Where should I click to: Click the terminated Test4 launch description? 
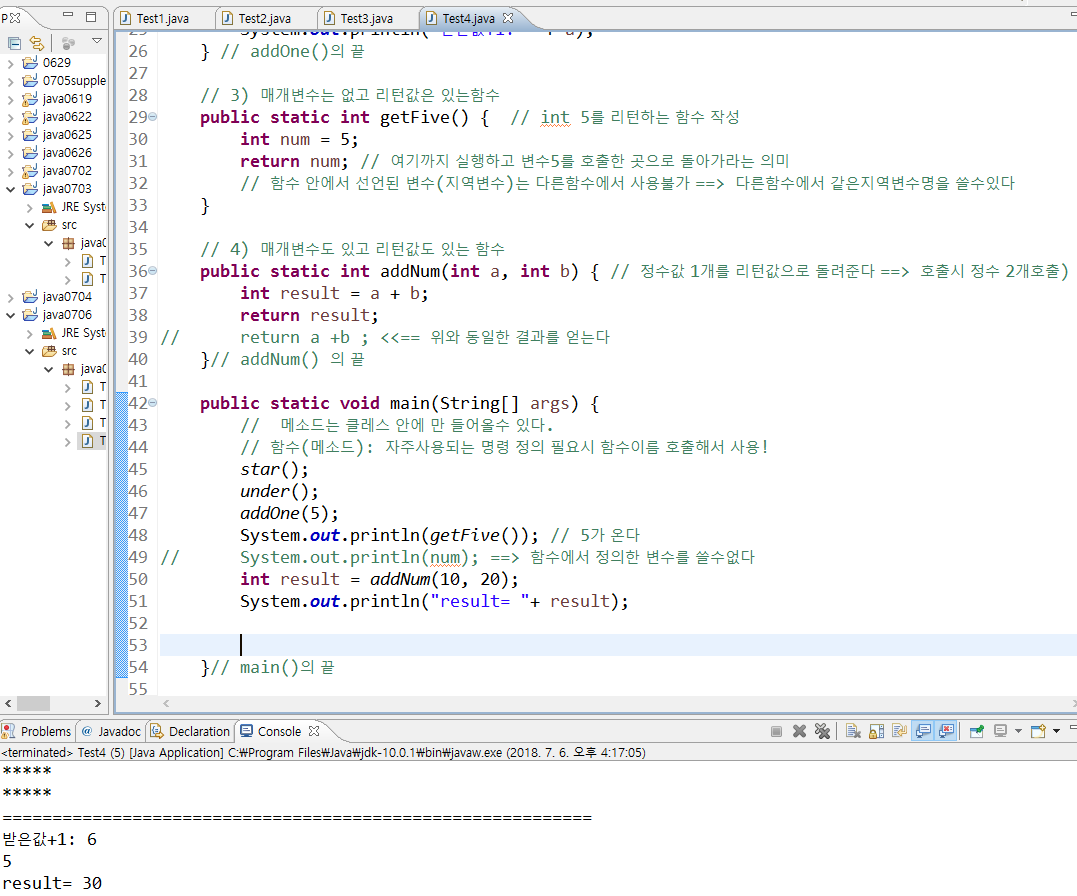(324, 752)
